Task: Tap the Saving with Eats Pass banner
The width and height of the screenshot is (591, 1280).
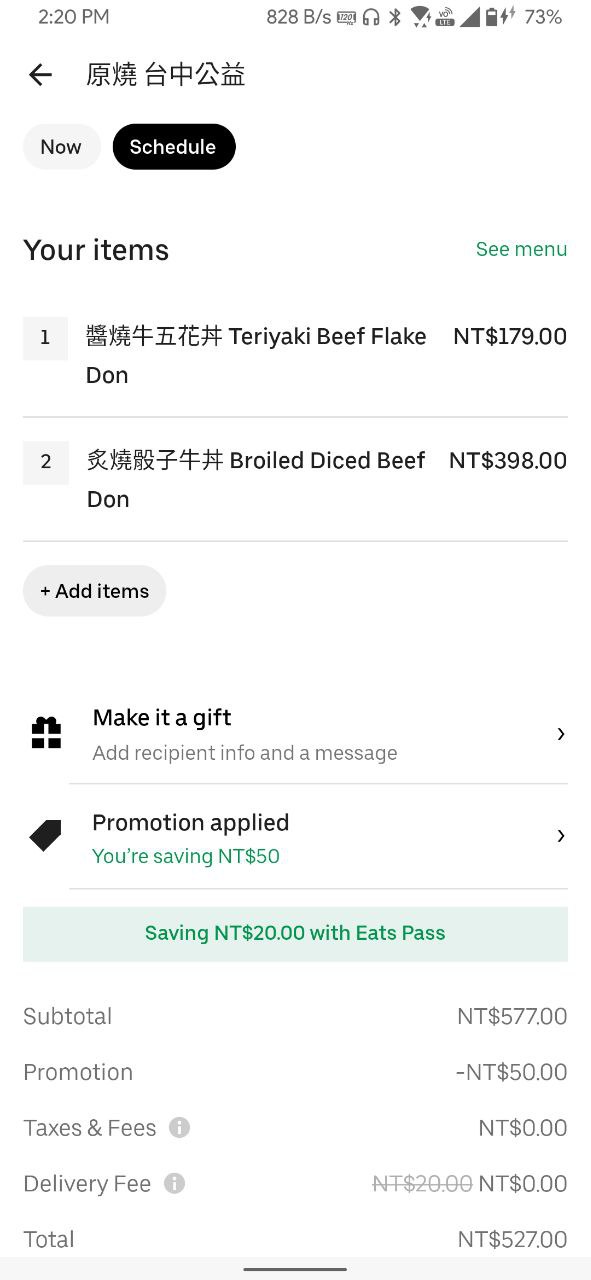Action: pos(295,934)
